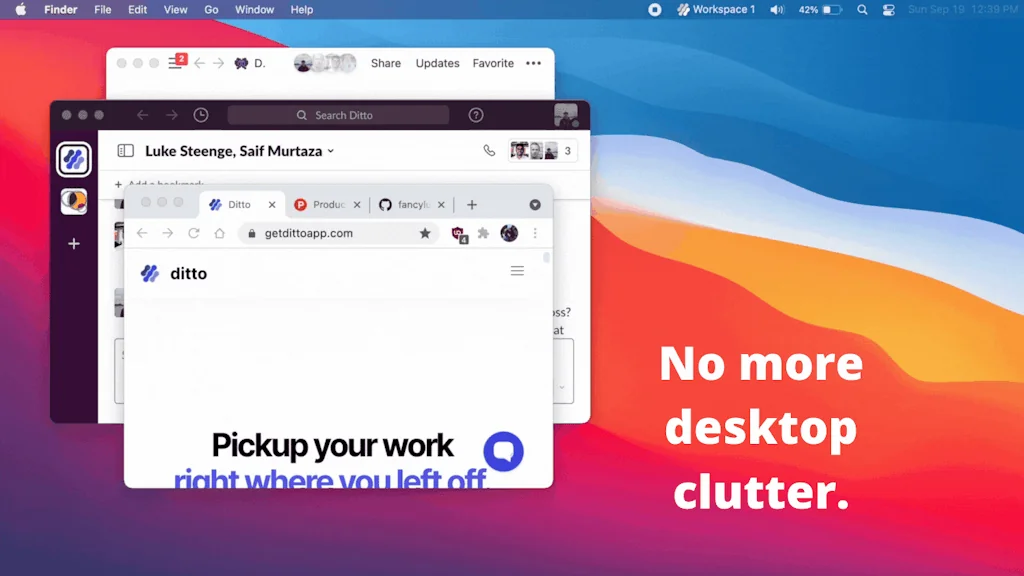This screenshot has height=576, width=1024.
Task: Toggle the Slack sidebar panel icon
Action: coord(125,151)
